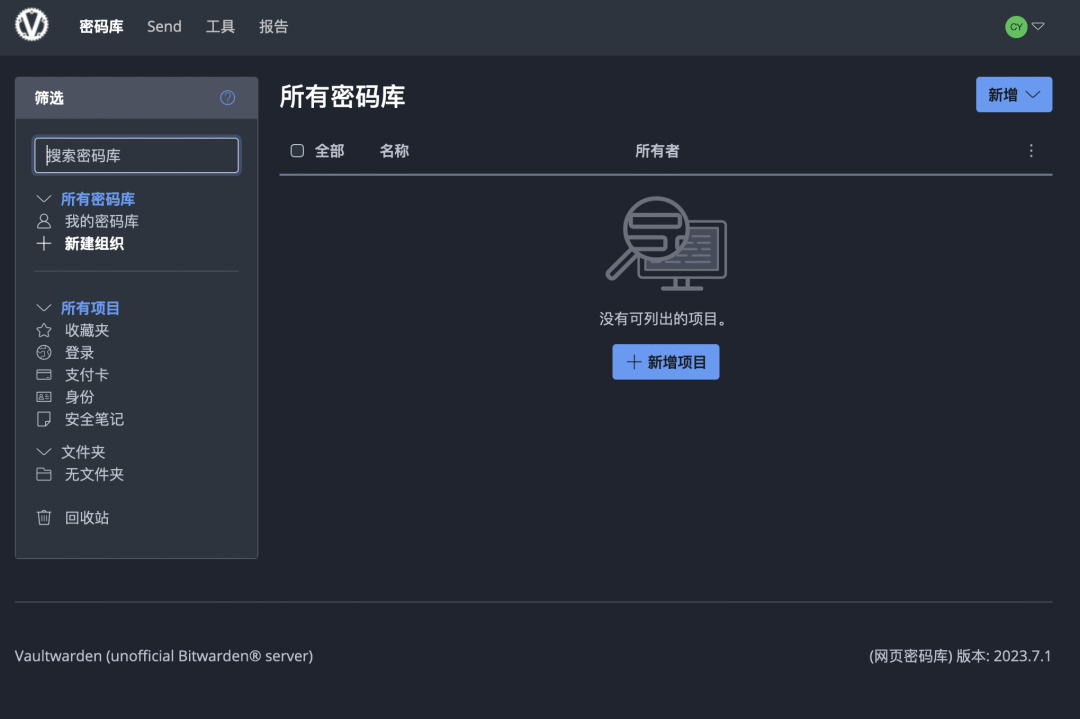Collapse the 所有项目 section

point(44,307)
